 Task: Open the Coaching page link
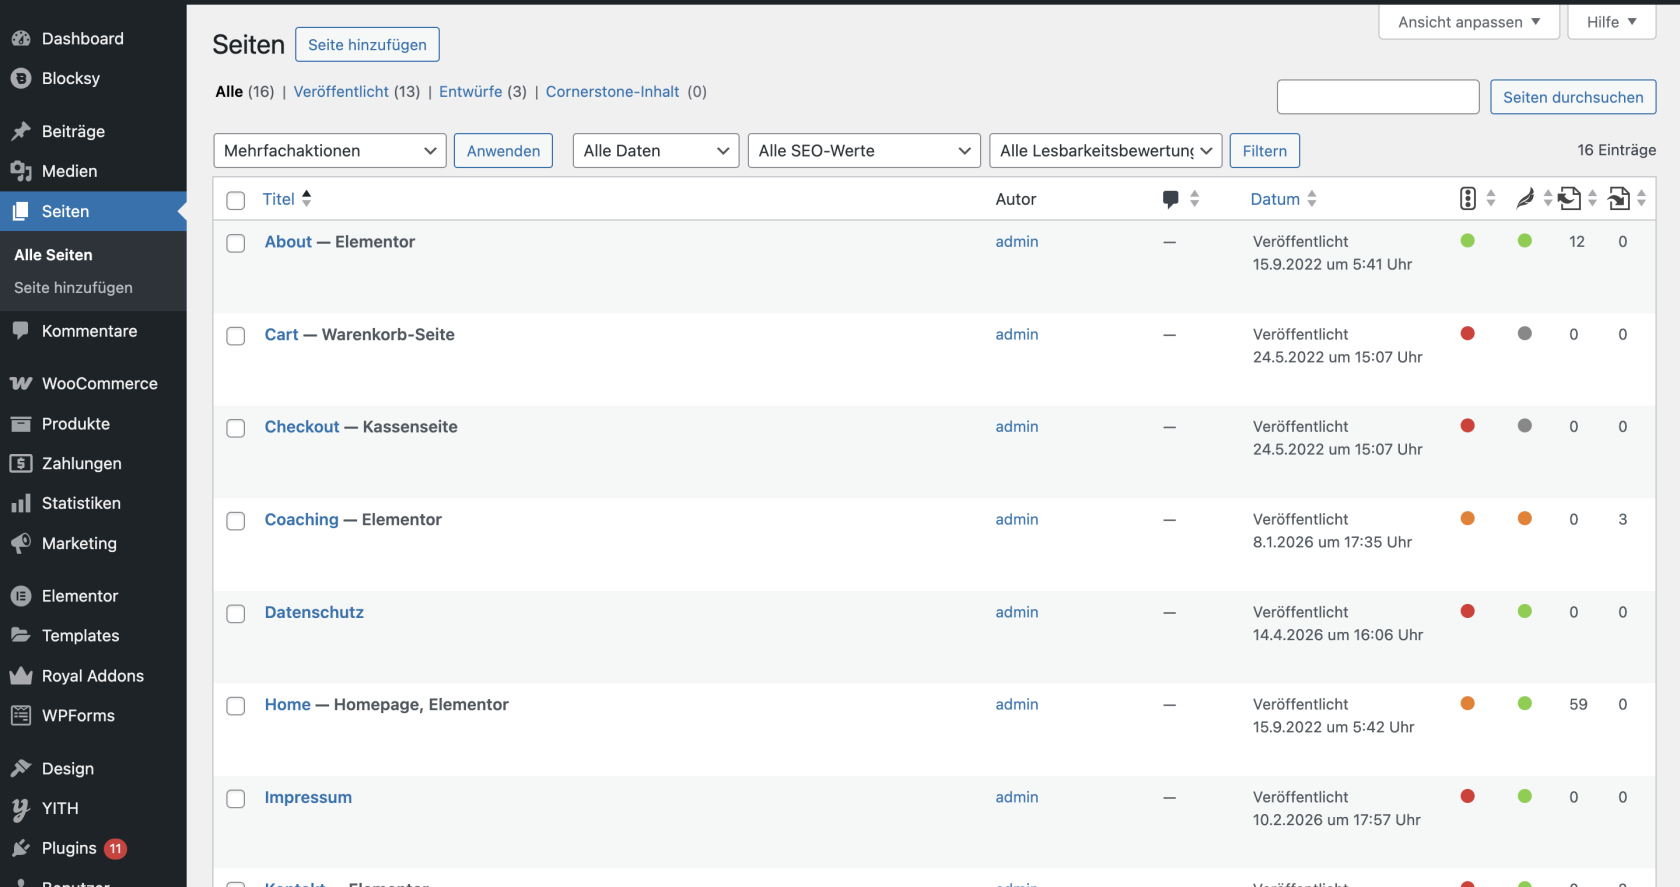coord(301,519)
